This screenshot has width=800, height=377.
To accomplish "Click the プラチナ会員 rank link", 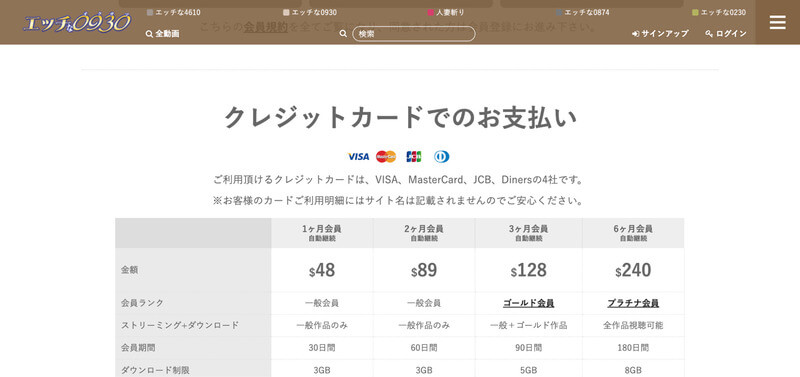I will [x=633, y=303].
